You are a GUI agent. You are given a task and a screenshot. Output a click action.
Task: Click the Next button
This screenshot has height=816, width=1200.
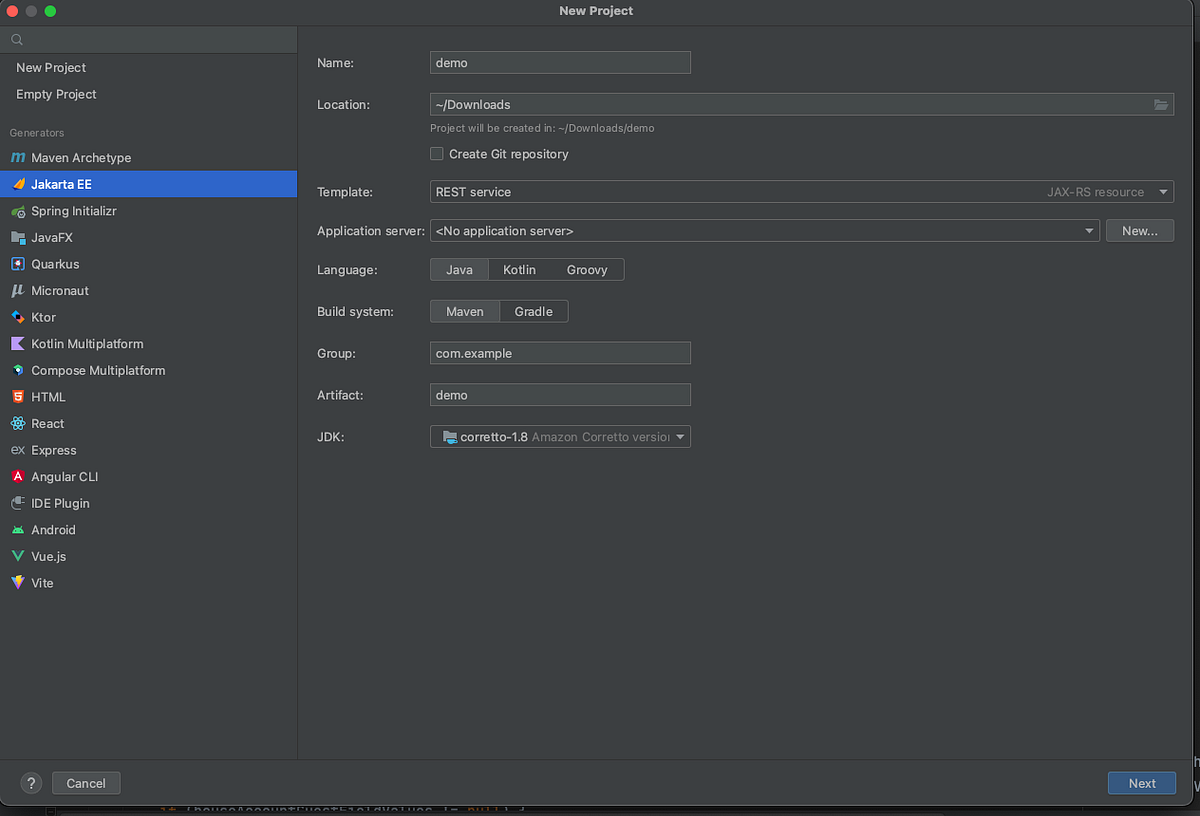point(1141,783)
